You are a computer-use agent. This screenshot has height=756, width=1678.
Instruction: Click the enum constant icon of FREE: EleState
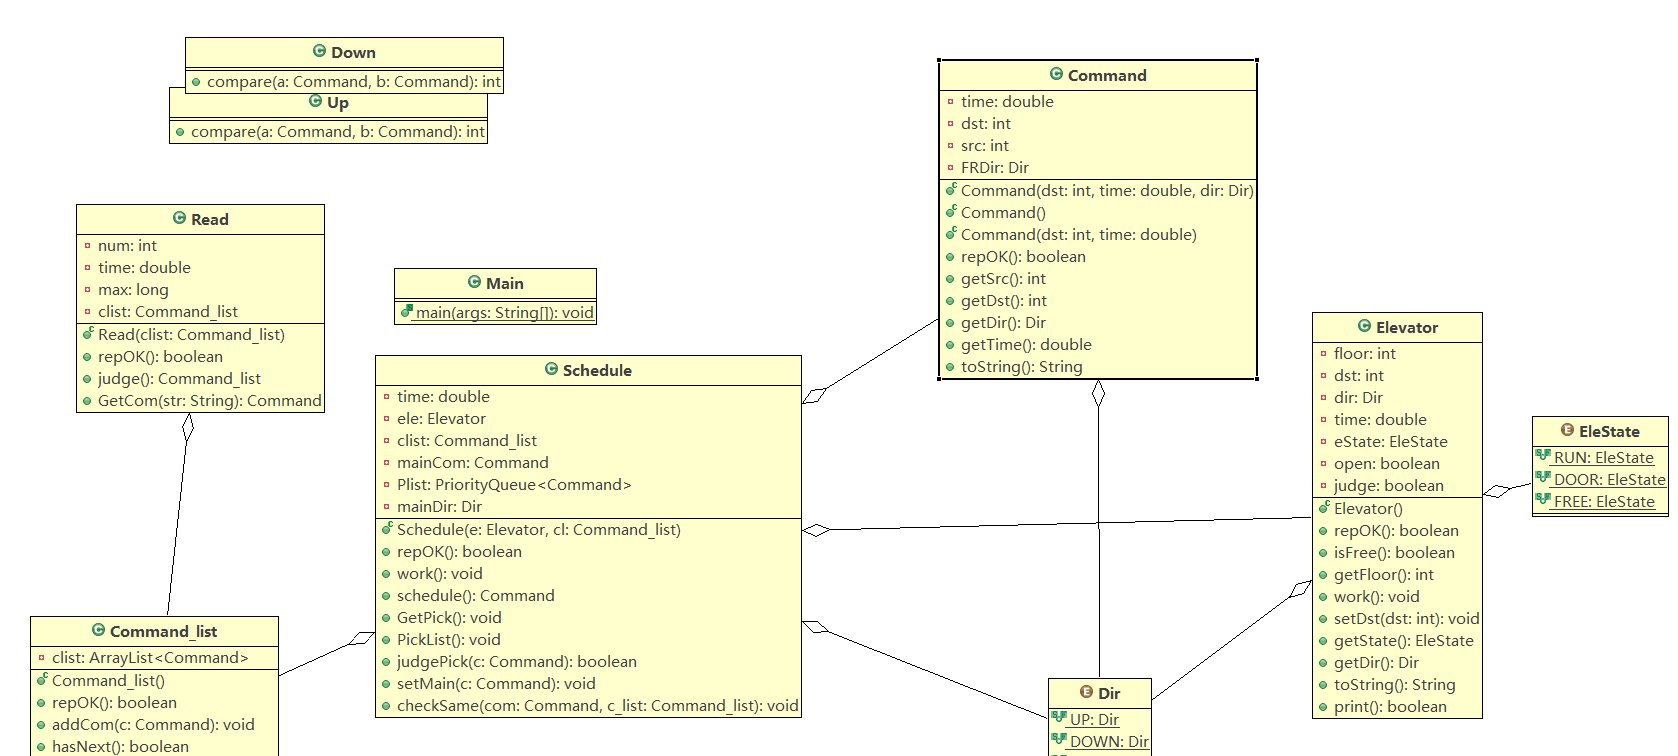(x=1543, y=500)
